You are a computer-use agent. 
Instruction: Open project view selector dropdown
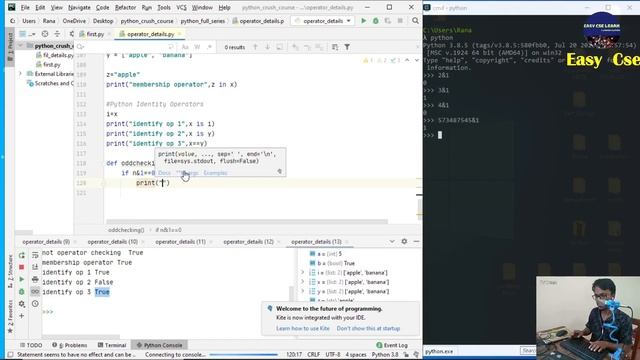[27, 34]
